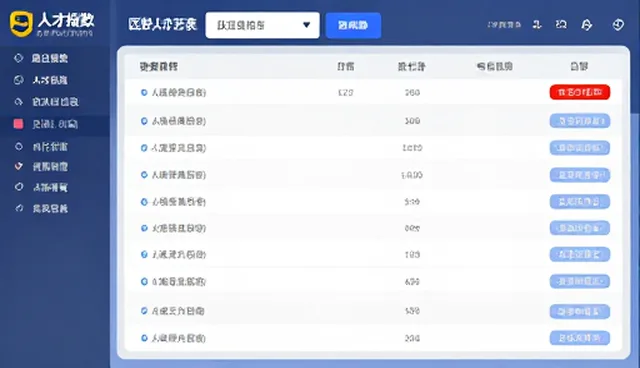This screenshot has width=640, height=368.
Task: Select the second sidebar menu item's icon
Action: (x=18, y=80)
